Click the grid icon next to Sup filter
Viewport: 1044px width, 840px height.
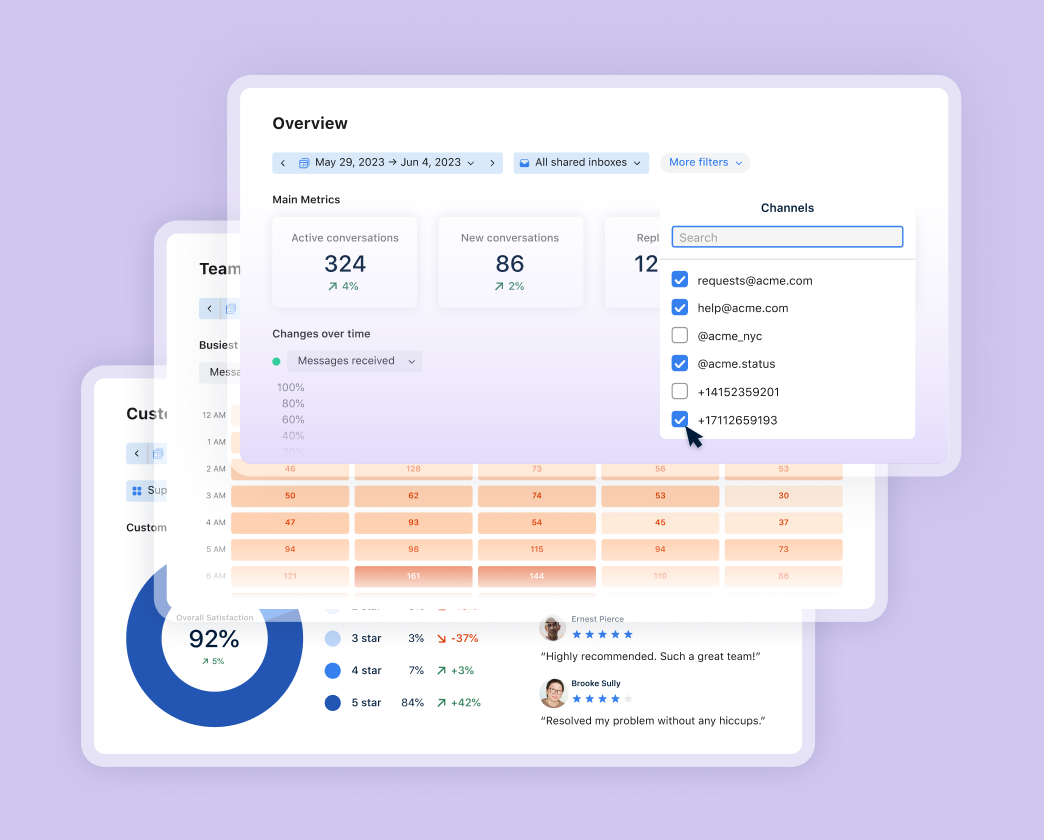pos(136,491)
